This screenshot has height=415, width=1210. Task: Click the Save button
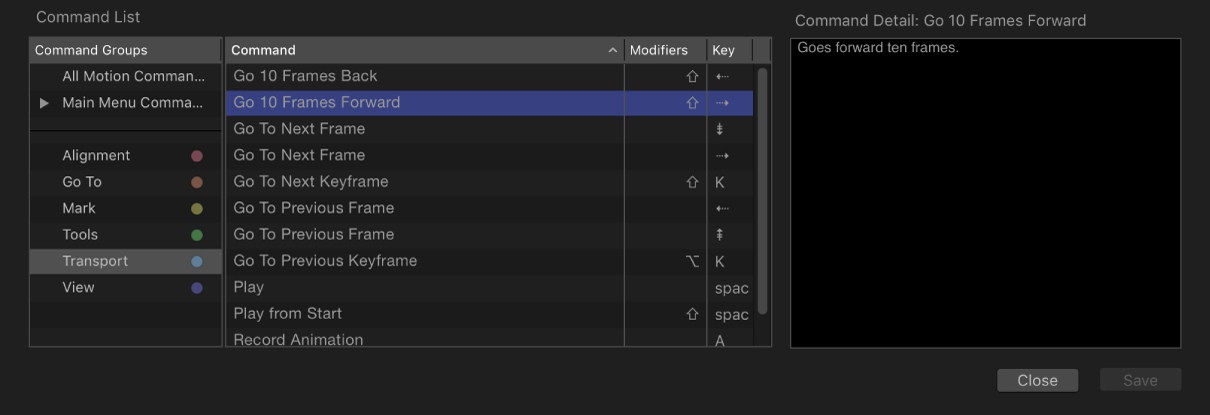(1140, 380)
